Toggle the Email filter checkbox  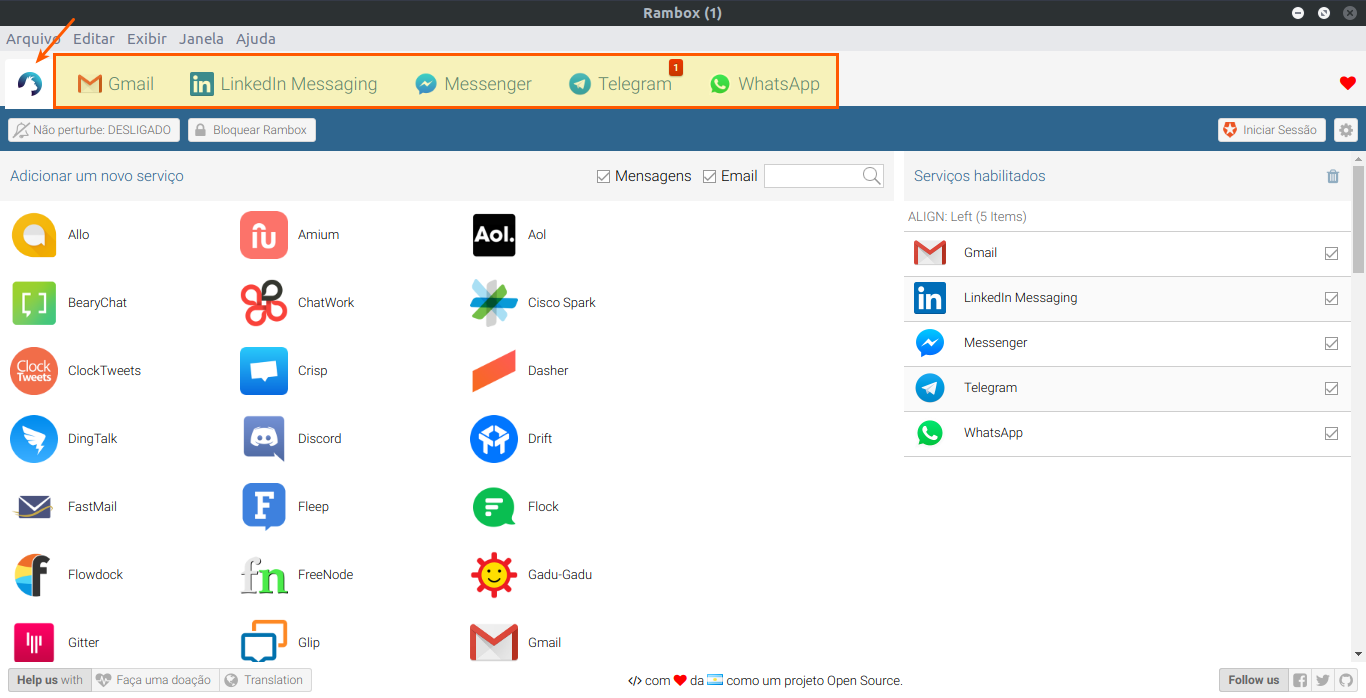click(x=710, y=176)
